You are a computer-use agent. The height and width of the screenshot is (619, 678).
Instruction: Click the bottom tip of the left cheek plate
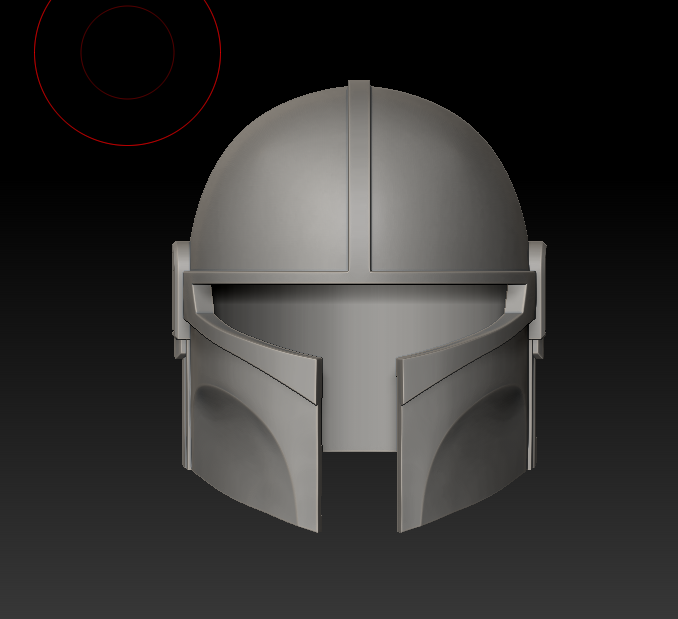click(x=315, y=526)
